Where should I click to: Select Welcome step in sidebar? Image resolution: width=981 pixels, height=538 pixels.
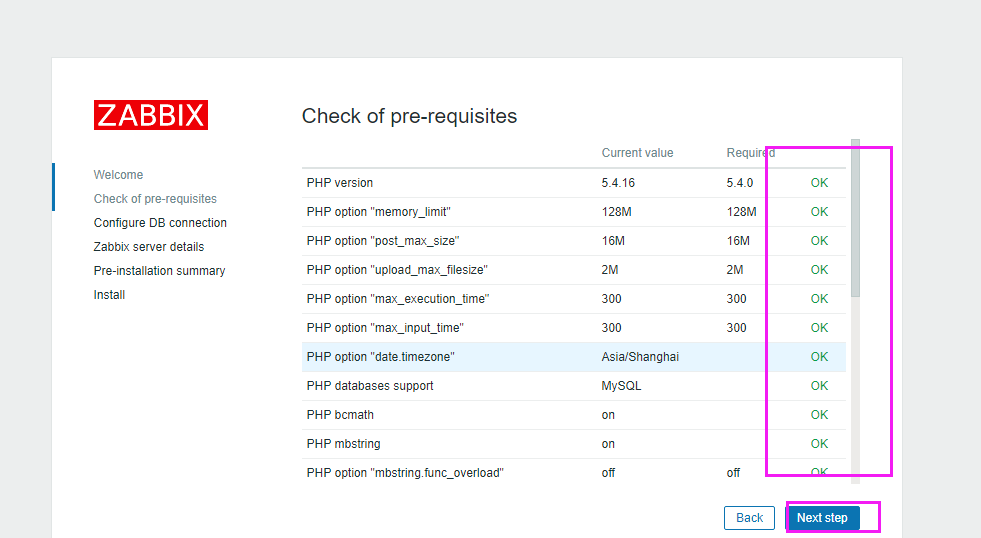pos(118,175)
